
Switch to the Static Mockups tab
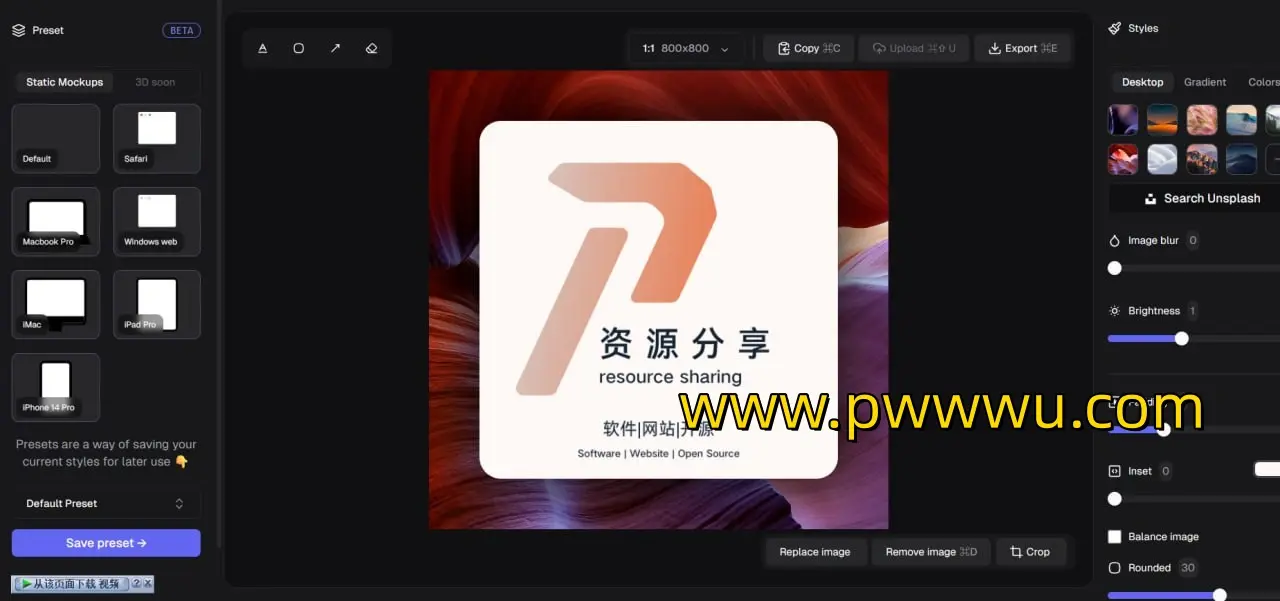pyautogui.click(x=64, y=82)
